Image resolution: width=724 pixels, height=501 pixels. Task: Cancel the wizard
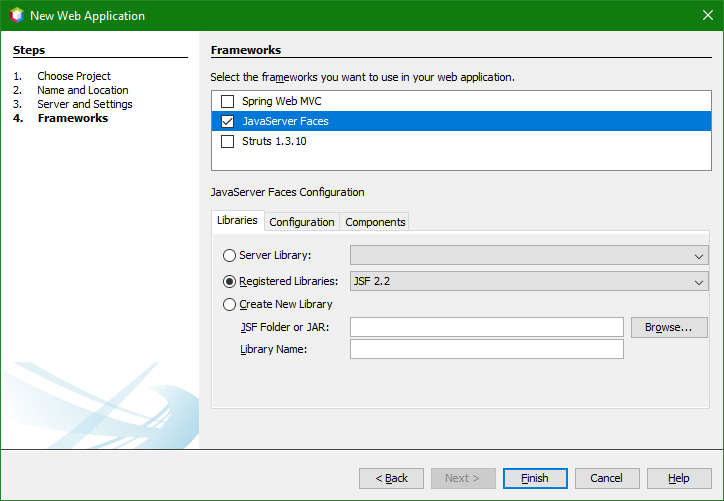(607, 478)
